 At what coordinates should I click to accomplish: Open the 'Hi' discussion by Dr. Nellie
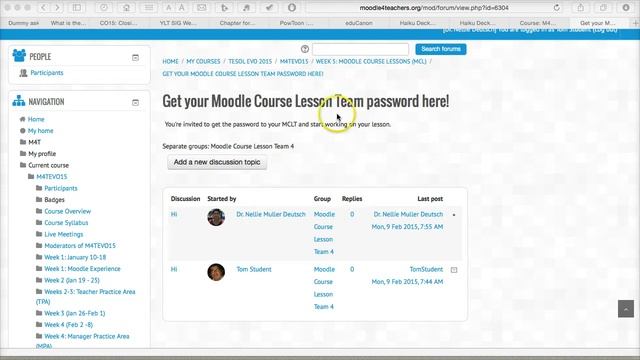[x=174, y=214]
